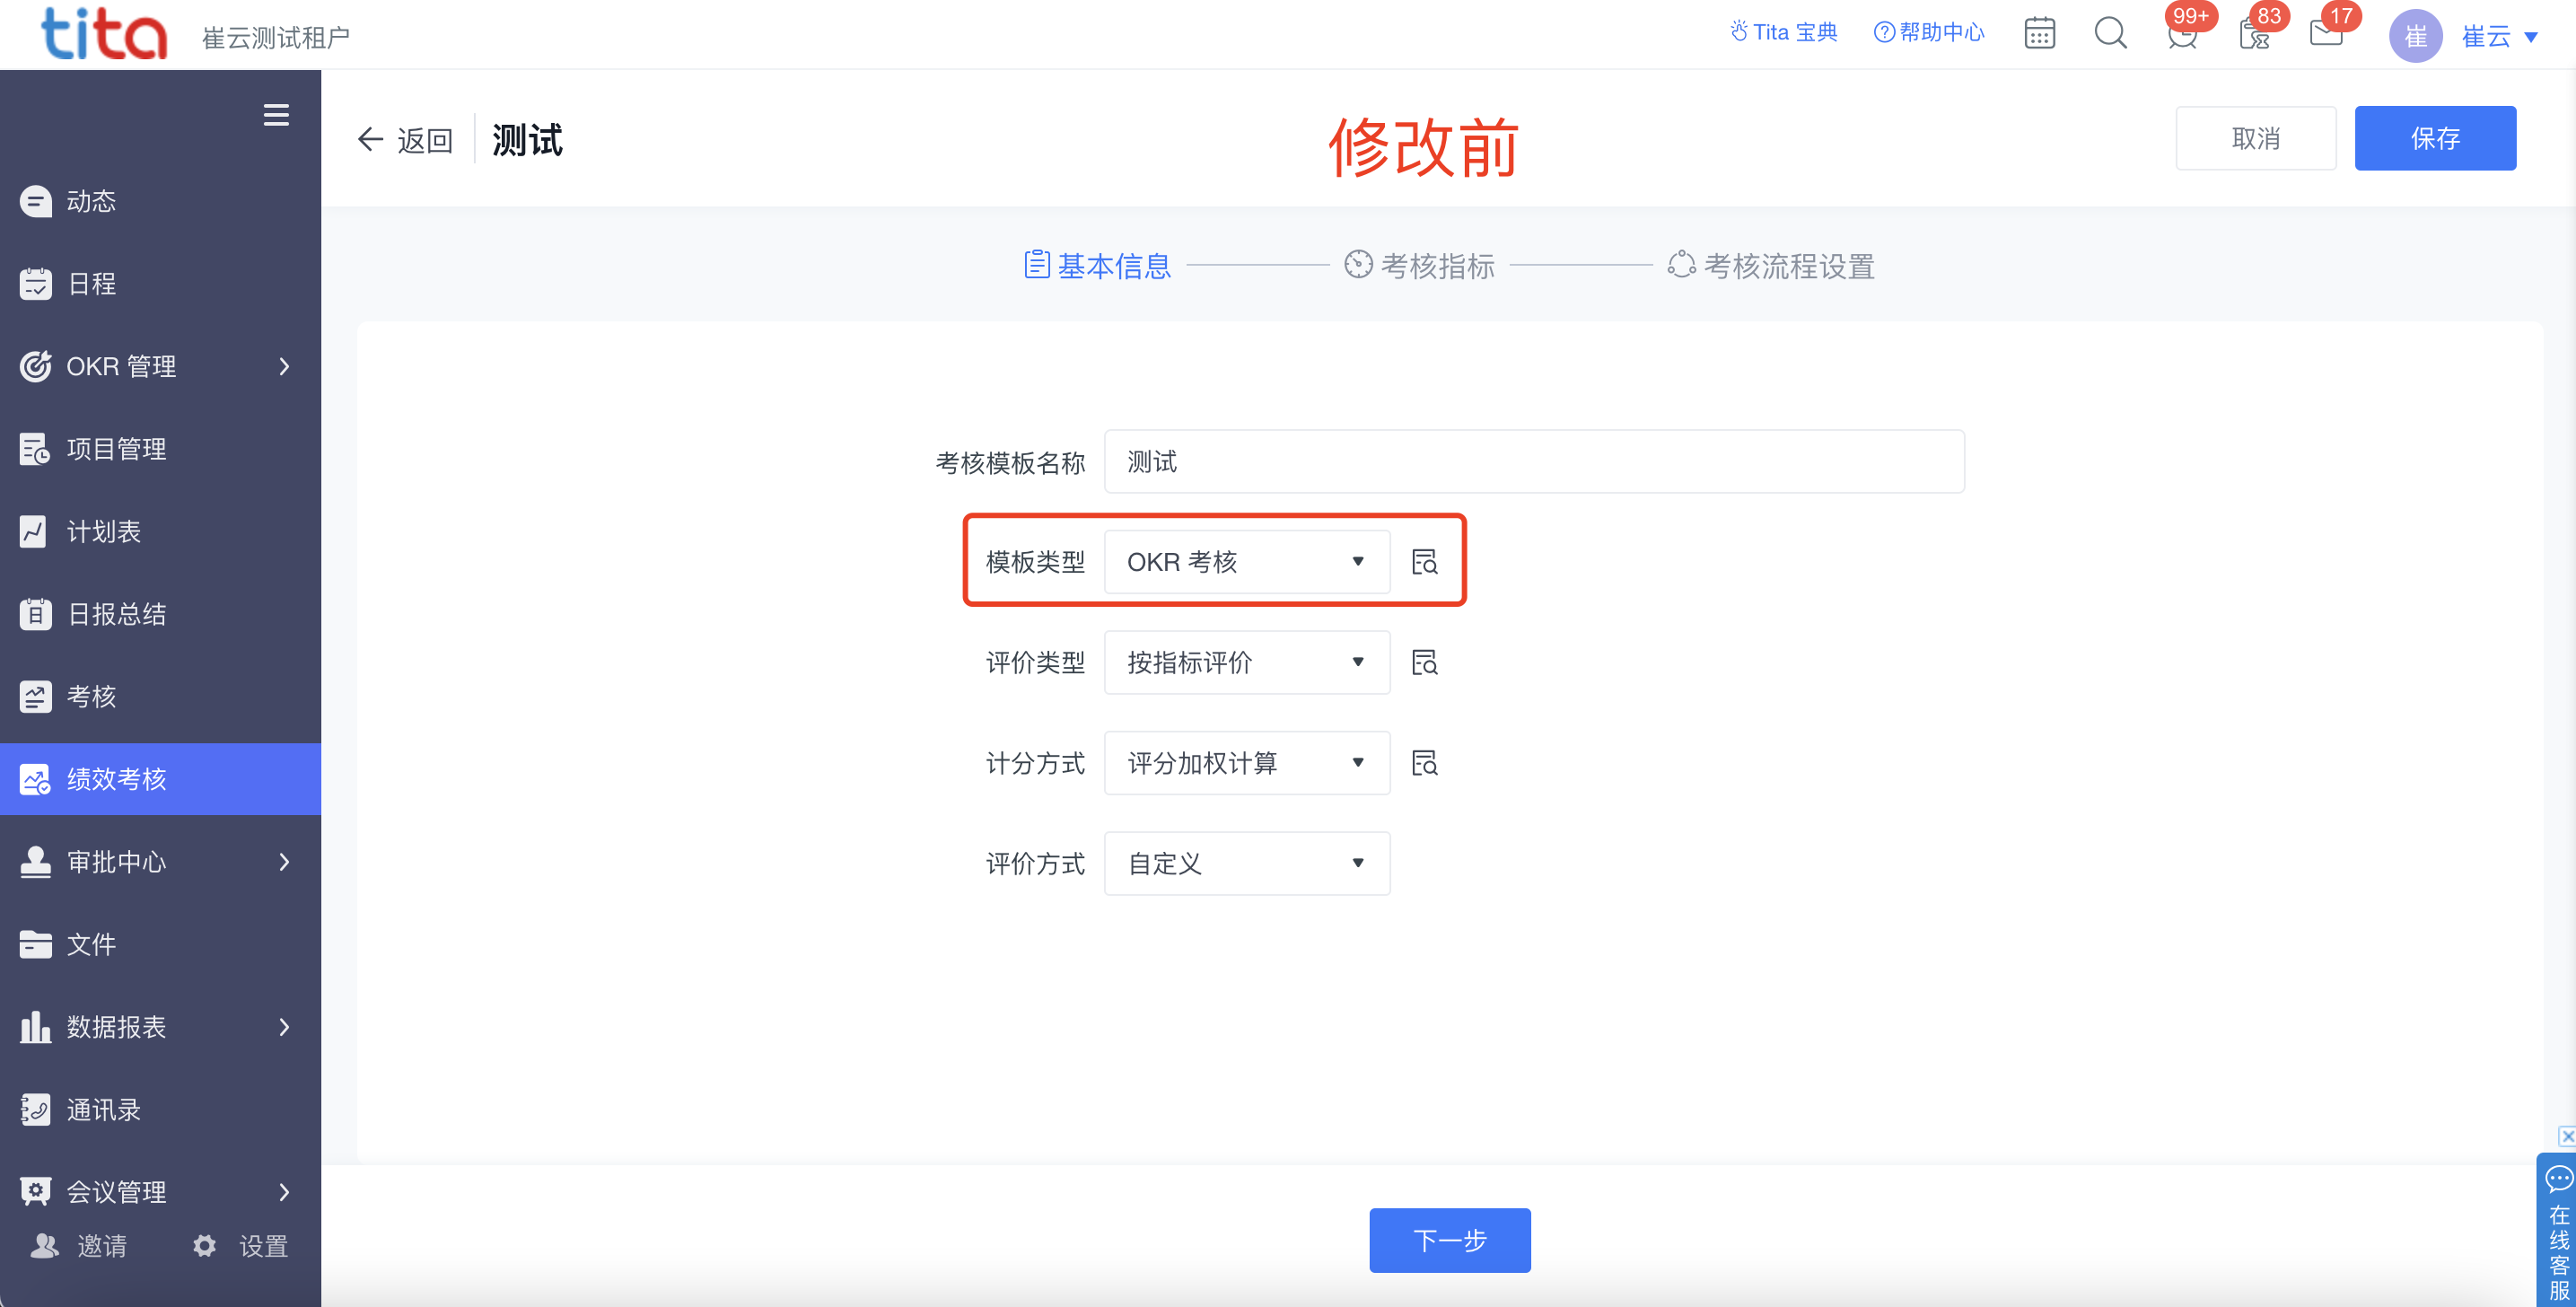The image size is (2576, 1307).
Task: Click the 下一步 button
Action: point(1449,1240)
